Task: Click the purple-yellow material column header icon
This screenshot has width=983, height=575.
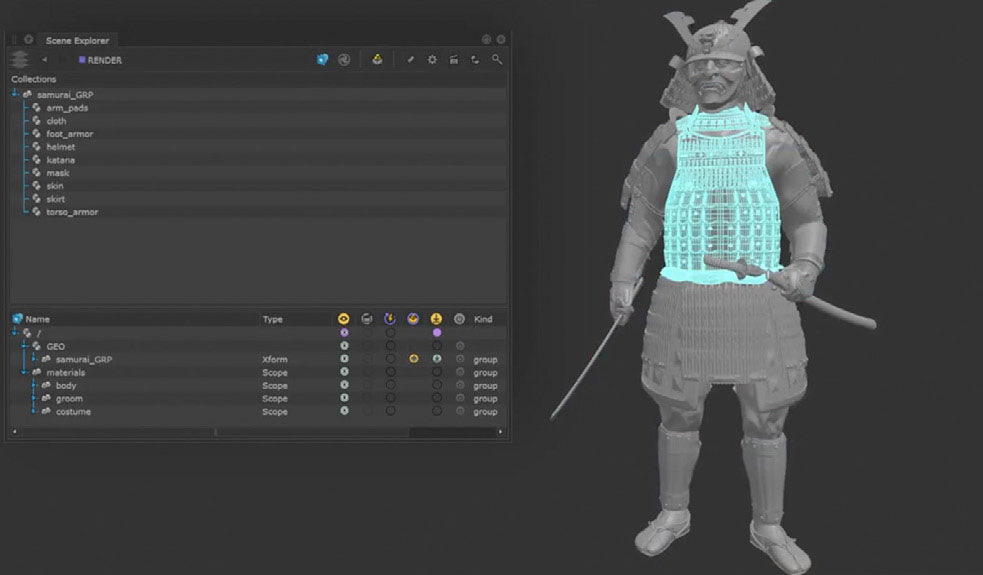Action: pyautogui.click(x=413, y=319)
